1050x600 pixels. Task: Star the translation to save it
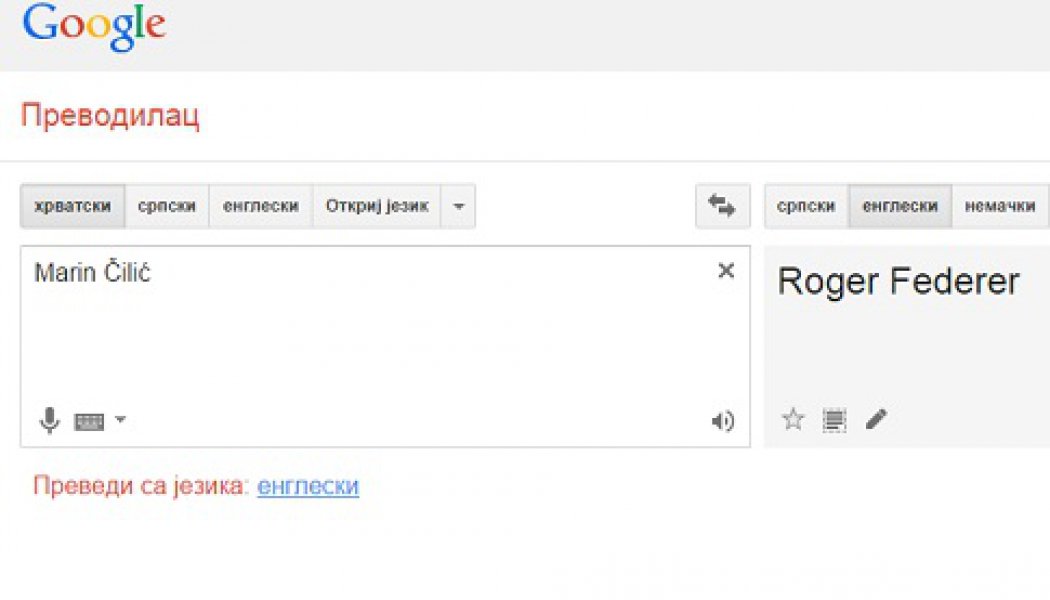click(x=793, y=419)
